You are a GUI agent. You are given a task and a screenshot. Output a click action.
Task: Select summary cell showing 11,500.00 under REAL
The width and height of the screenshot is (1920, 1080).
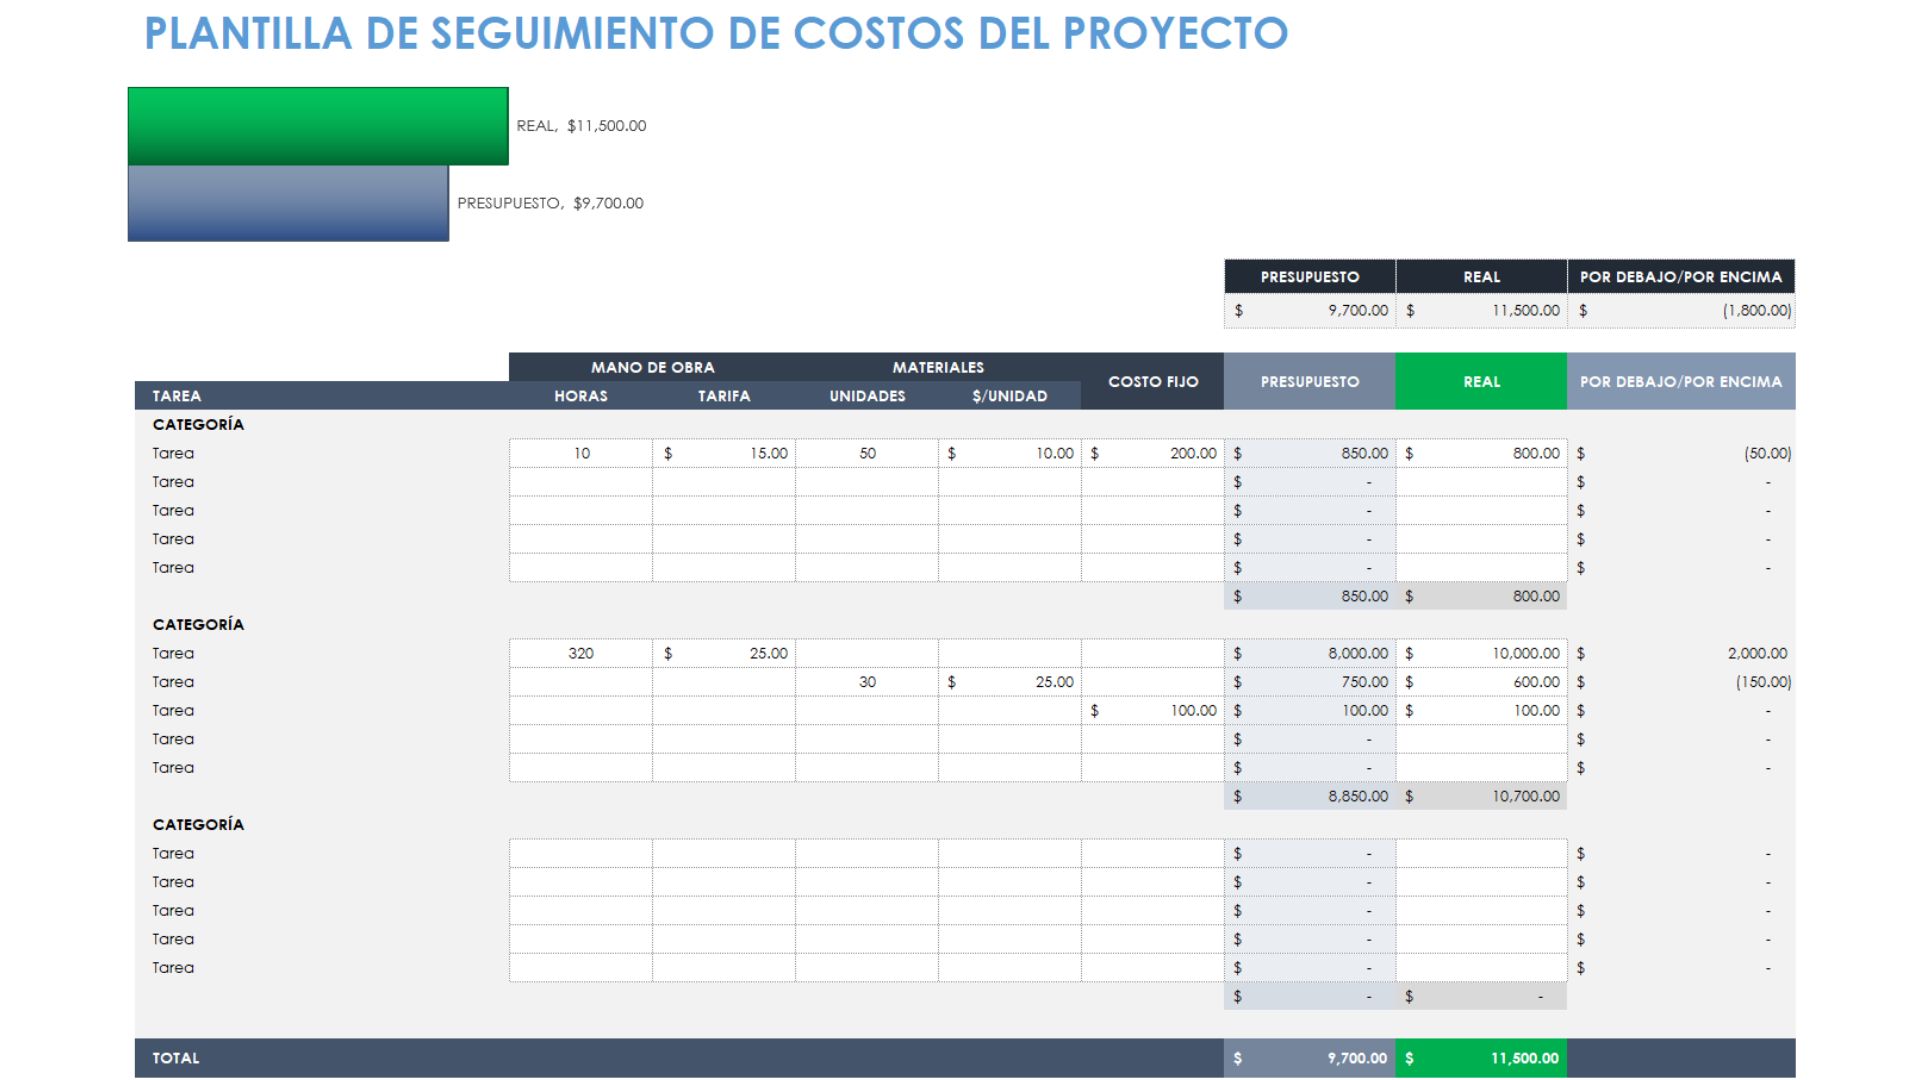[1481, 311]
